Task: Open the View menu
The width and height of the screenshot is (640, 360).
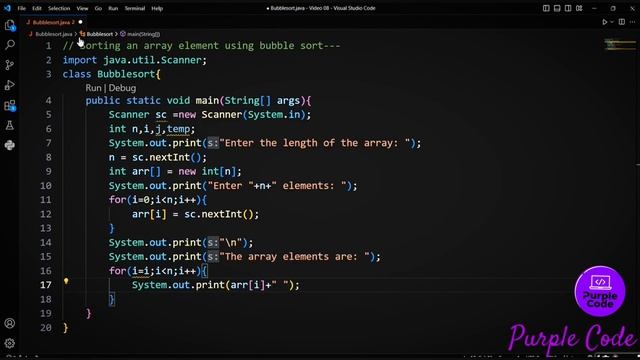Action: pyautogui.click(x=82, y=8)
